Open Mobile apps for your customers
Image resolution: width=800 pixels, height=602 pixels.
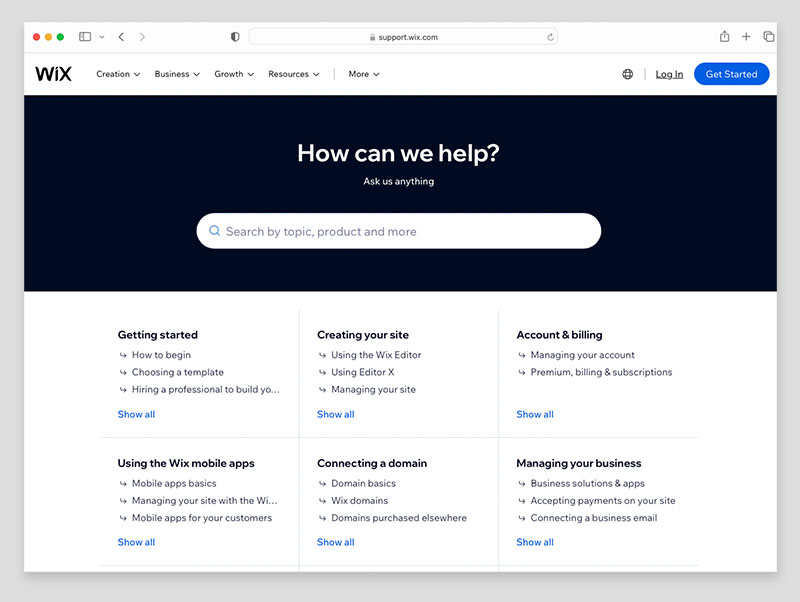point(202,518)
